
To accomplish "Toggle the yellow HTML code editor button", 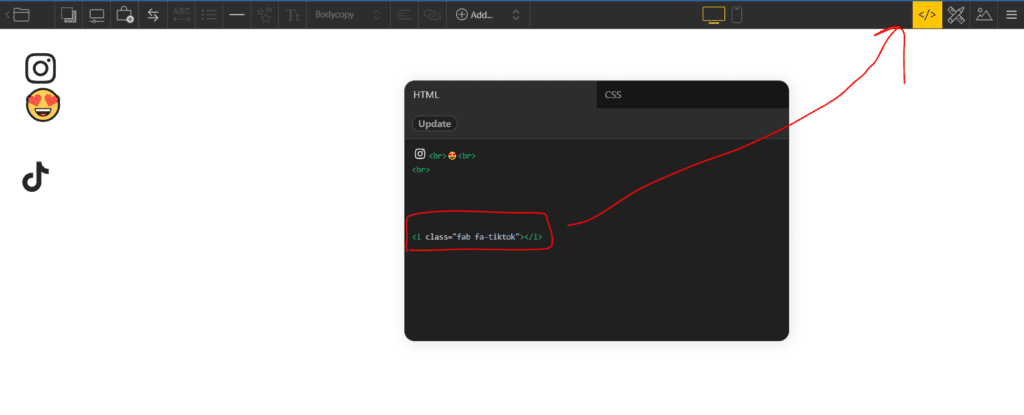I will click(x=927, y=14).
